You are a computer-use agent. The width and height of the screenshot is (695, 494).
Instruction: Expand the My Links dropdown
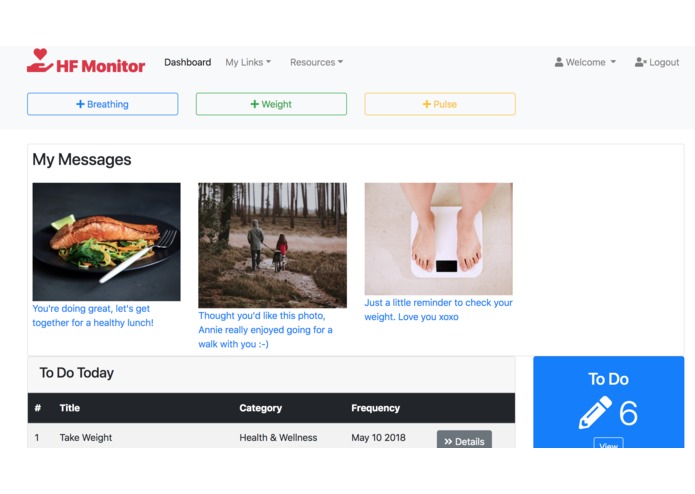(248, 62)
